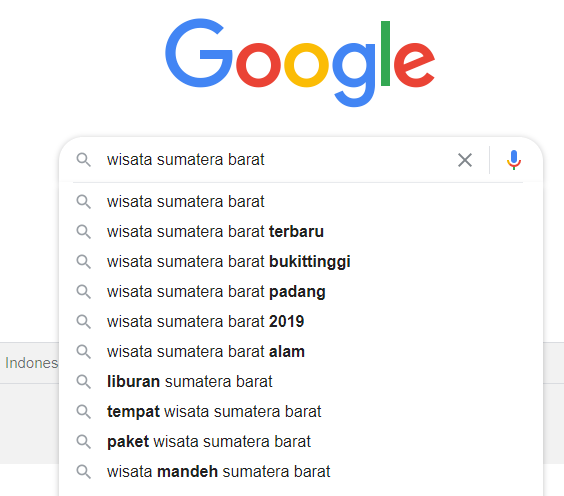
Task: Select 'liburan sumatera barat' suggestion
Action: (x=301, y=382)
